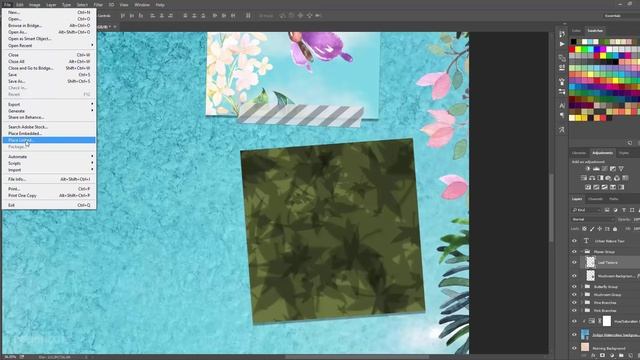
Task: Hide the Mushroom Group layer
Action: (x=574, y=294)
